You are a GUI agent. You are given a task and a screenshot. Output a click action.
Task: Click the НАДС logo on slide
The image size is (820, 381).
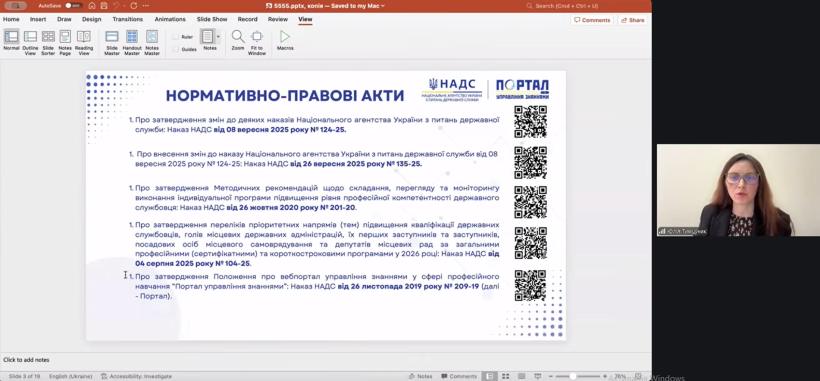tap(453, 89)
